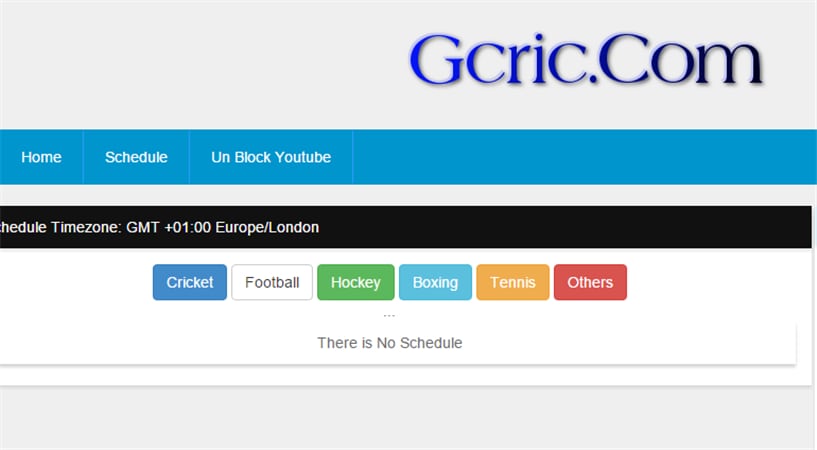
Task: Select the Cricket category button
Action: coord(190,282)
